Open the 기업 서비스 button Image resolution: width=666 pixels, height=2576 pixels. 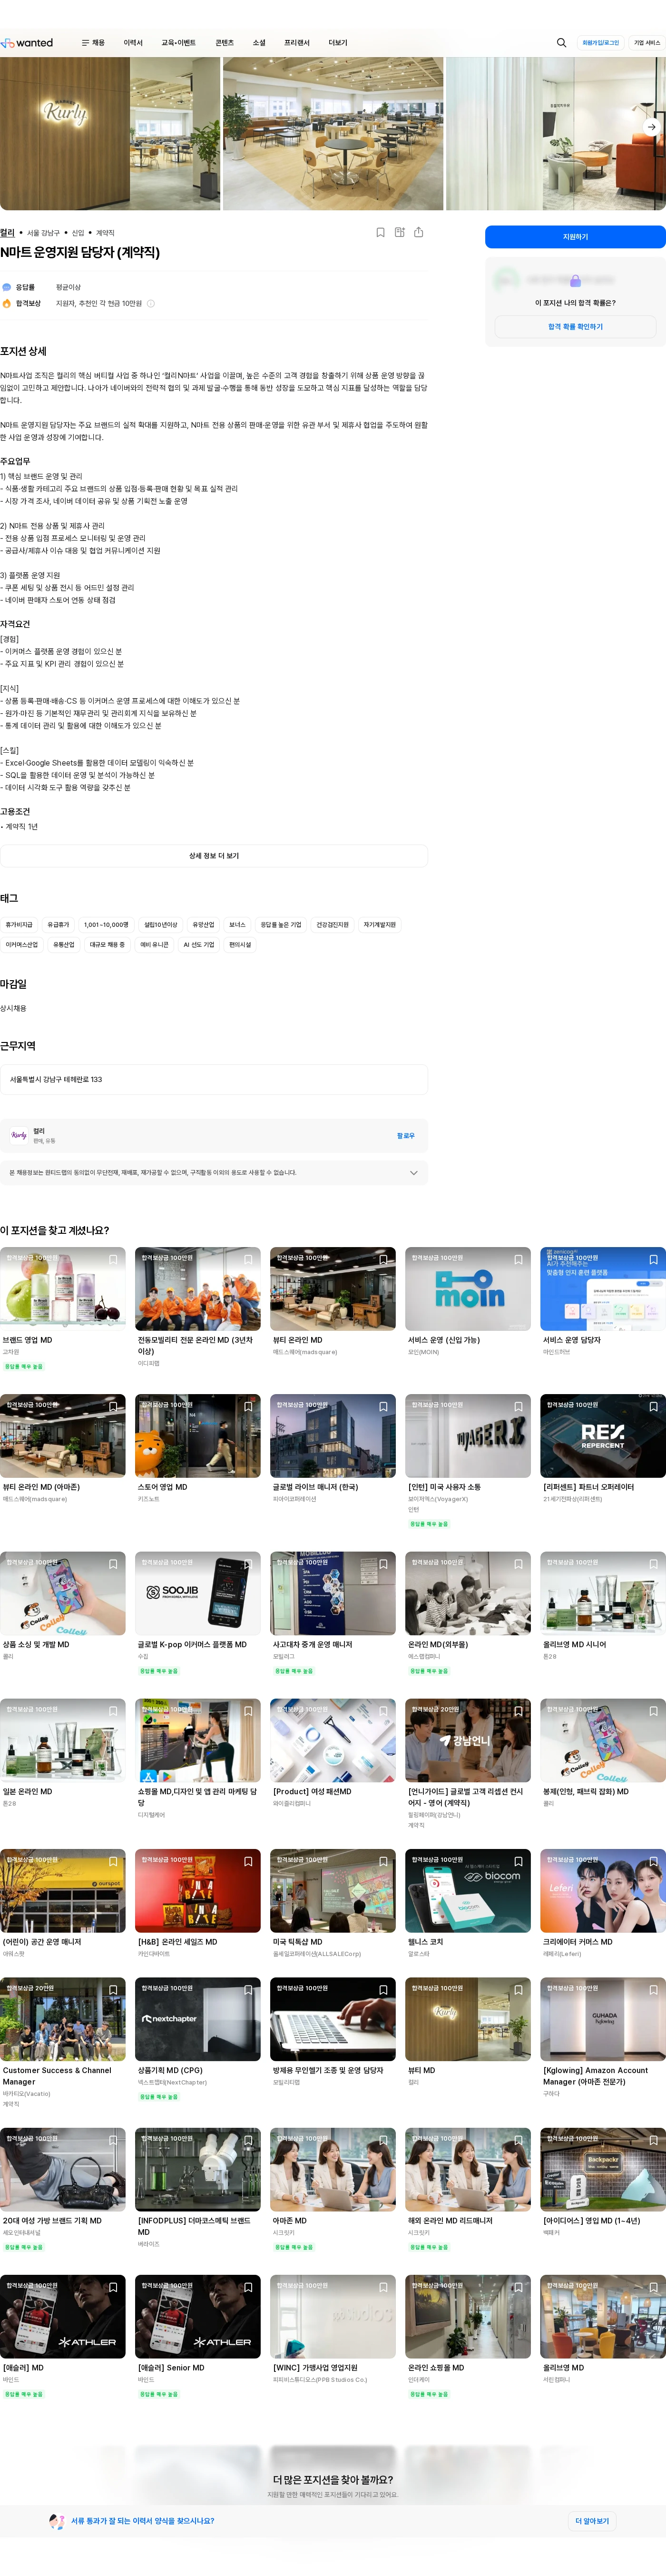[x=647, y=43]
